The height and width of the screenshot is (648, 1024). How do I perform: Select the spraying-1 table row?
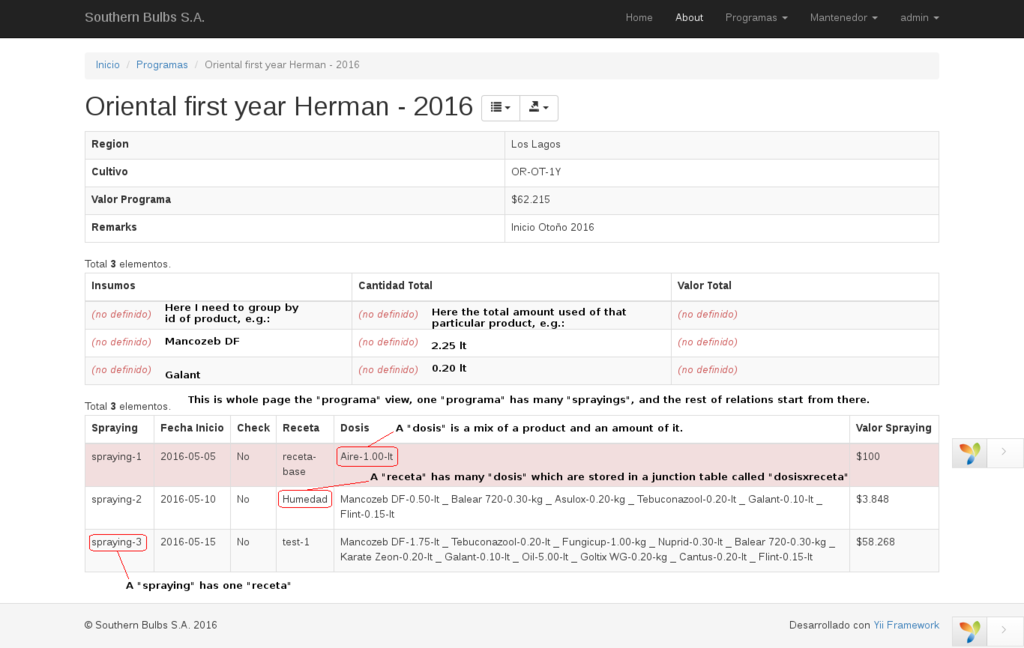point(117,457)
